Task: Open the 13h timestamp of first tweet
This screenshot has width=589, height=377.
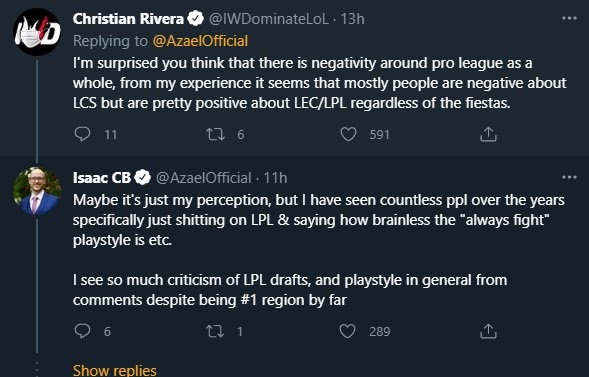Action: coord(352,19)
